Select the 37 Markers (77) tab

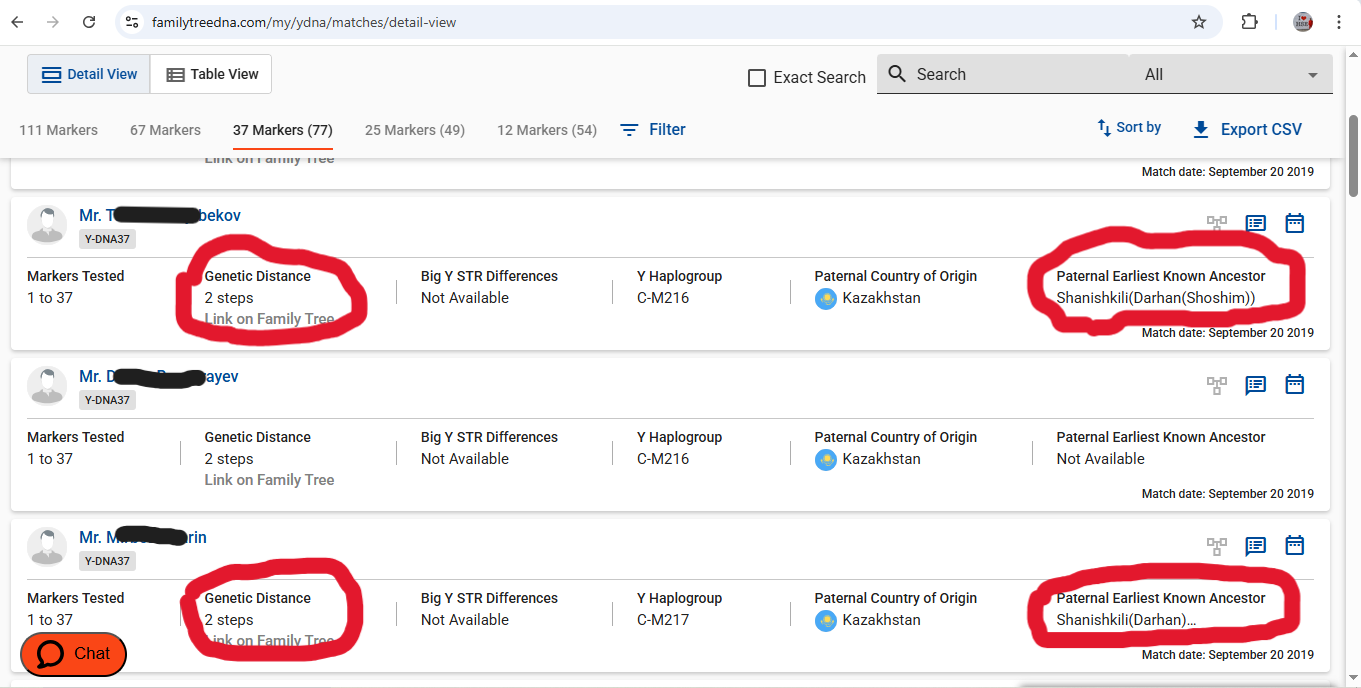click(283, 130)
